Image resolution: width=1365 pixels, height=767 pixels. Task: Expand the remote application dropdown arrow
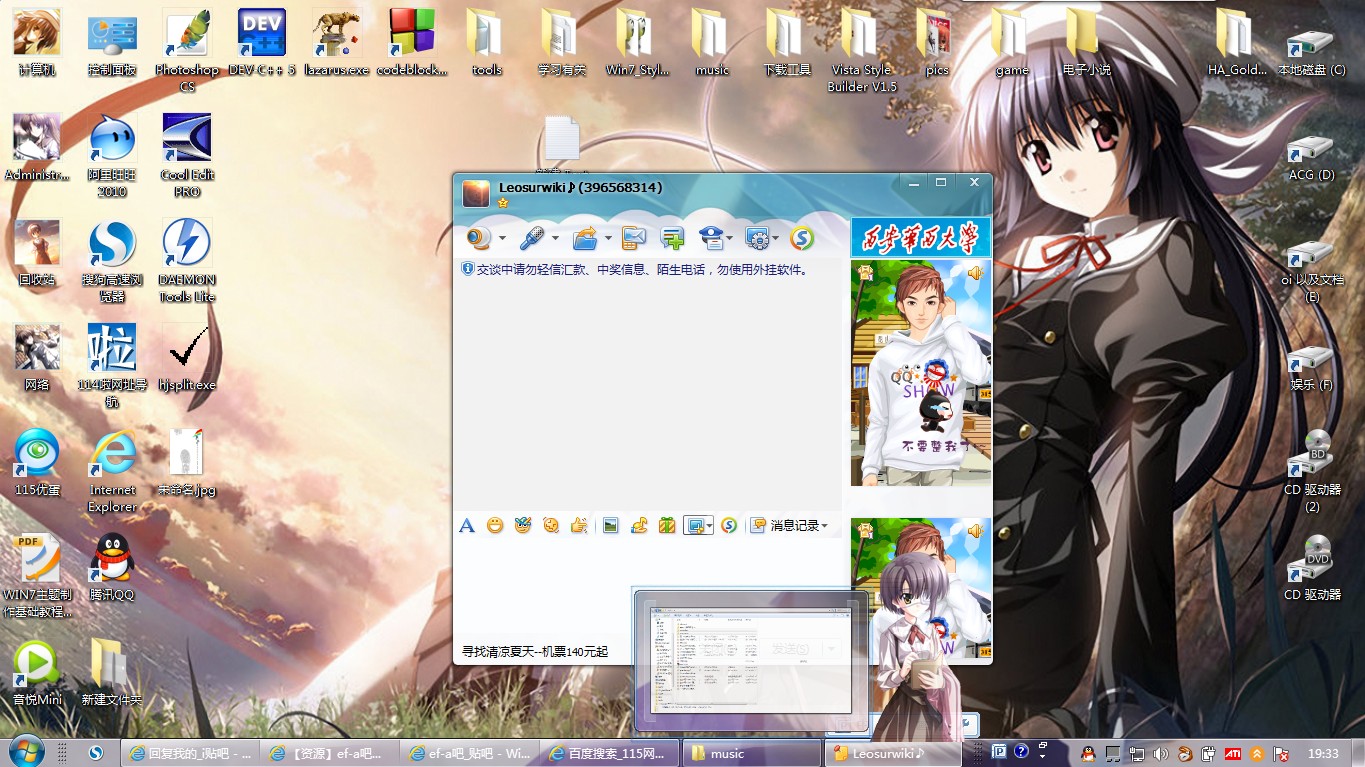coord(776,239)
